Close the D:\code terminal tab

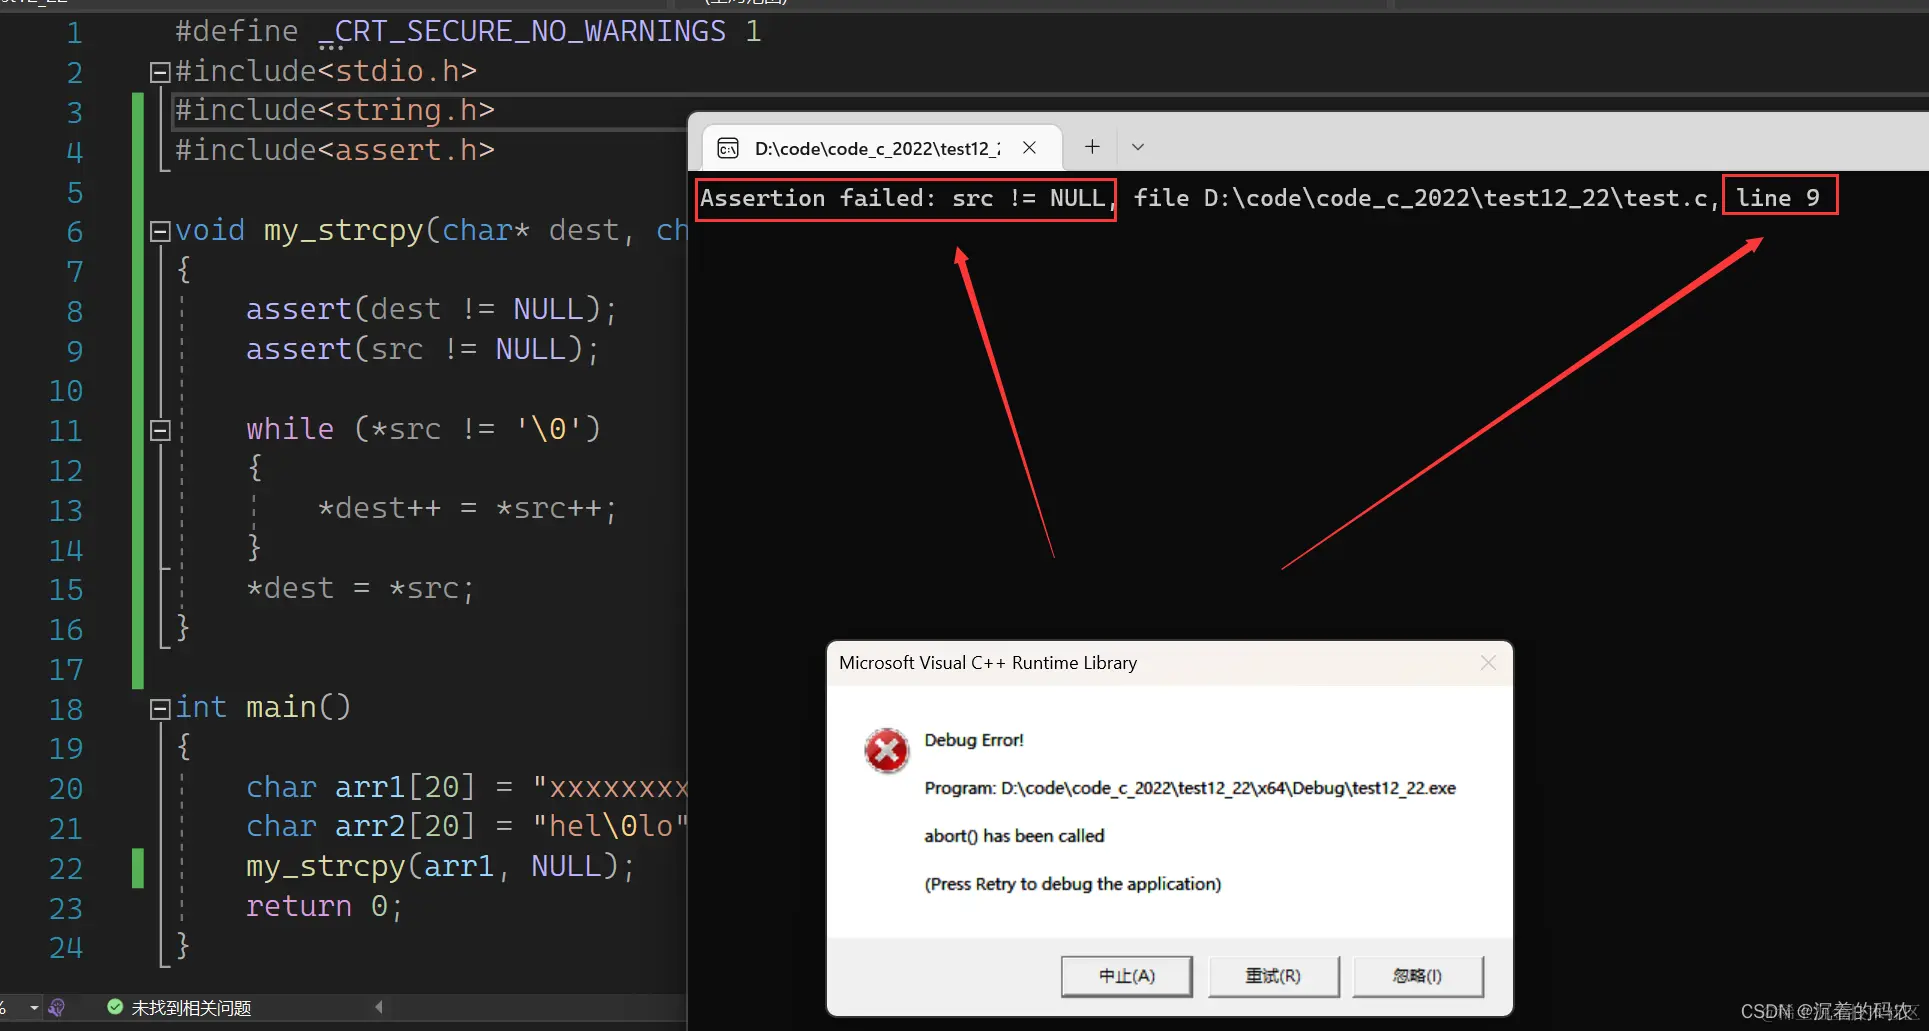1029,148
